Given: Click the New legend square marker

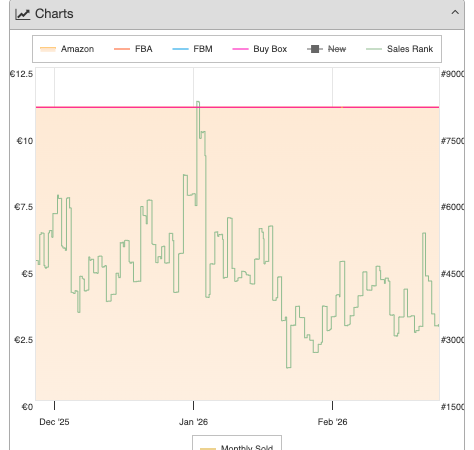Looking at the screenshot, I should [x=315, y=49].
